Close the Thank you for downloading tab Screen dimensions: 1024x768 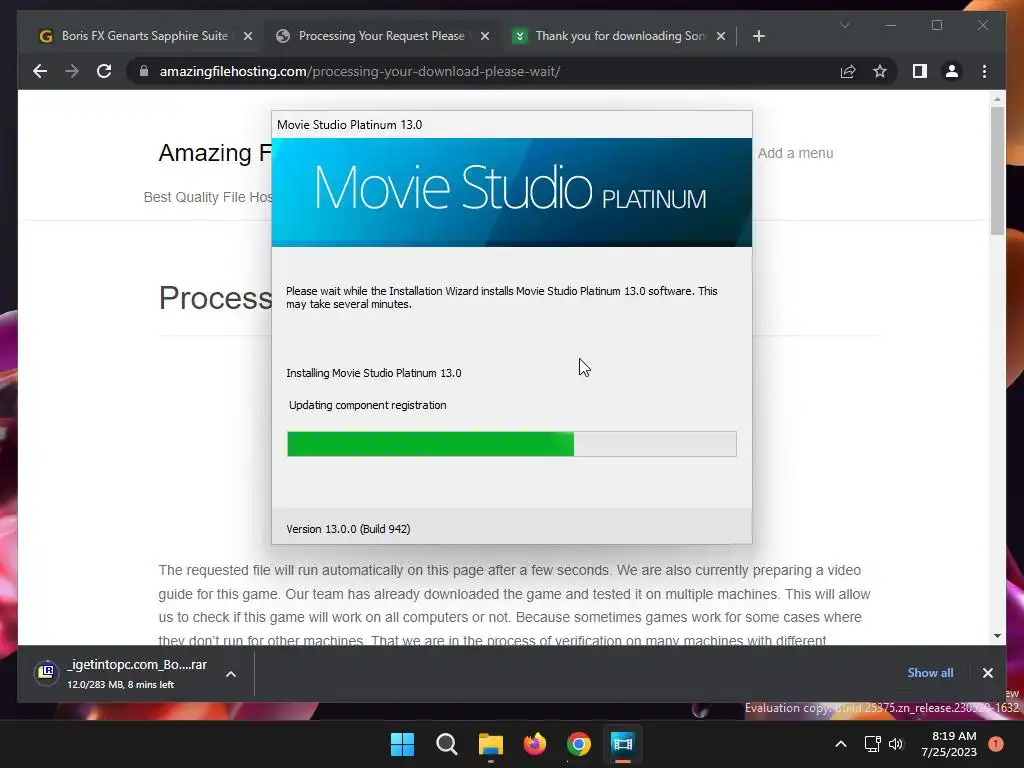tap(721, 36)
